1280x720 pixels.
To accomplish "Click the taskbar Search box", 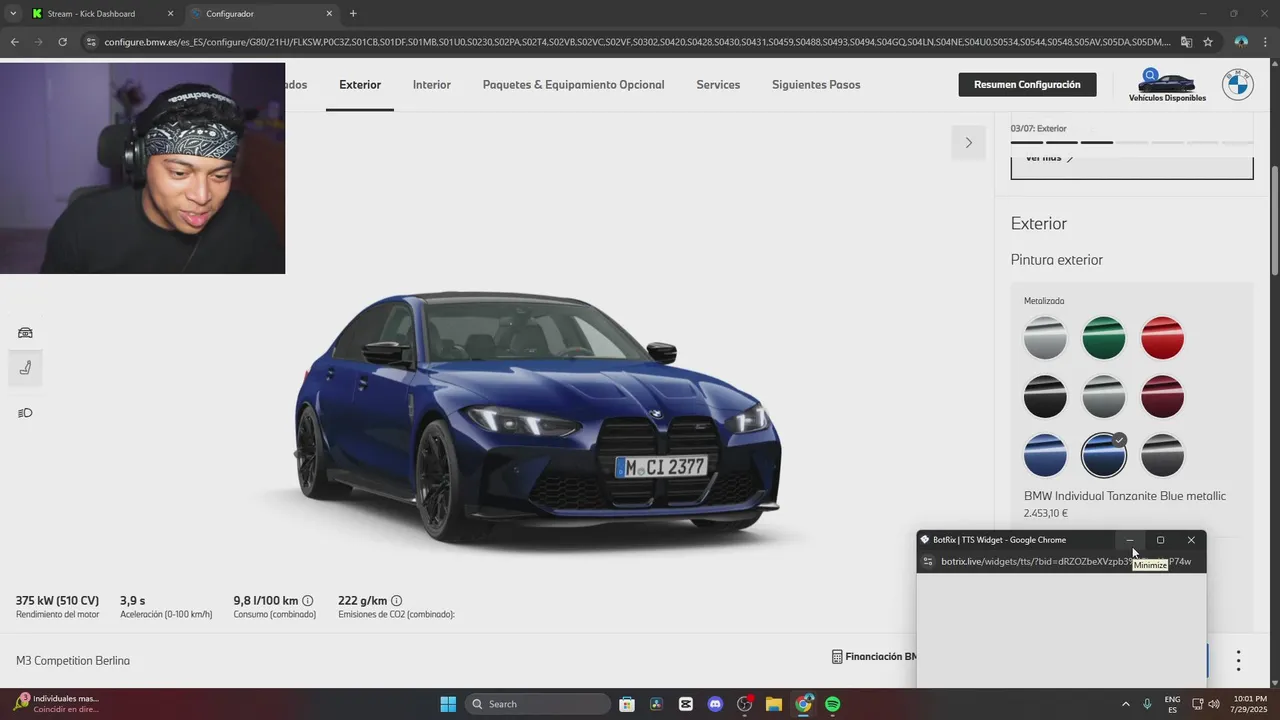I will click(x=539, y=704).
